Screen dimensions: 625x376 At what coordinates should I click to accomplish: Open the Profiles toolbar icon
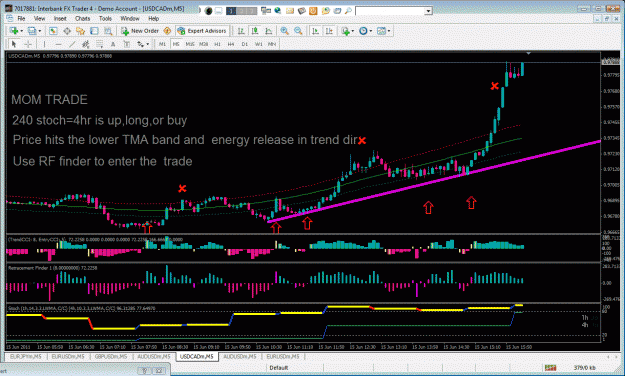pos(32,31)
